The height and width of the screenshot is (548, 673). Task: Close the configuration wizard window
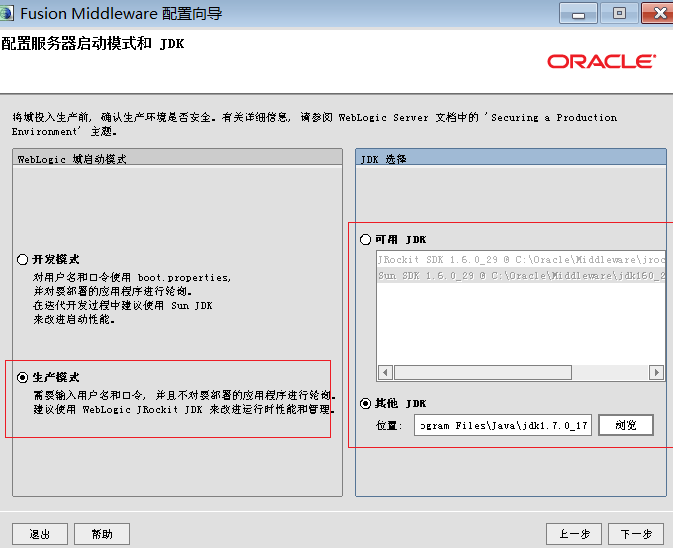(658, 14)
